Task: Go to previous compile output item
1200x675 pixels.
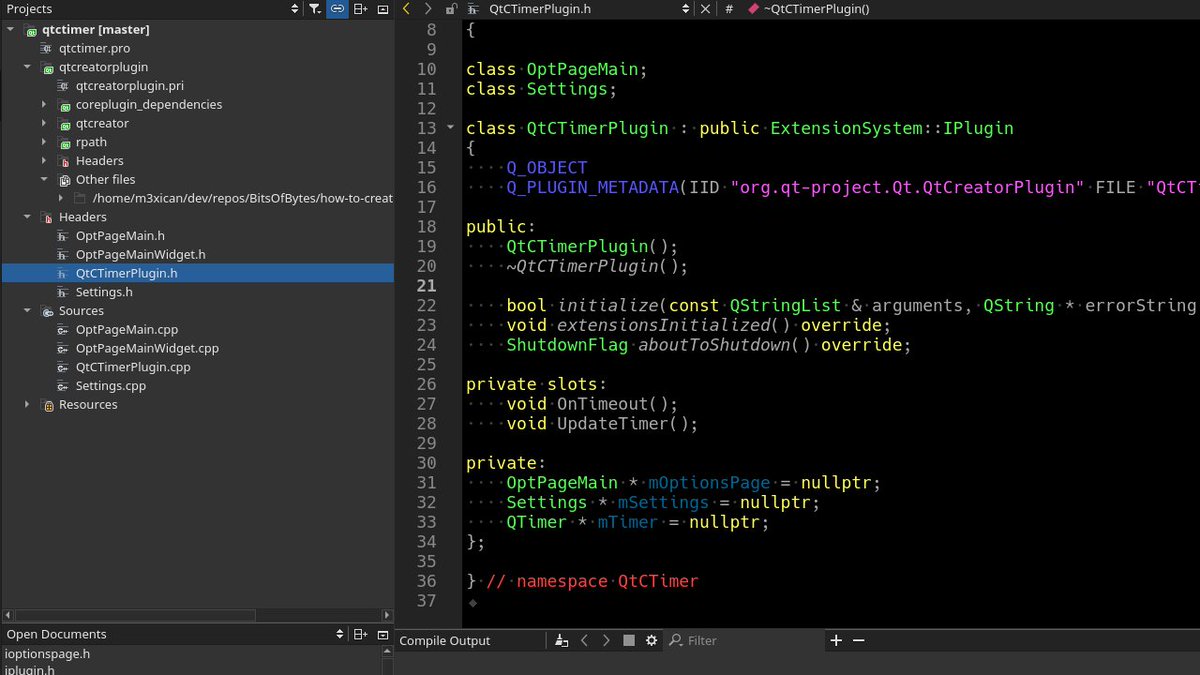Action: 584,641
